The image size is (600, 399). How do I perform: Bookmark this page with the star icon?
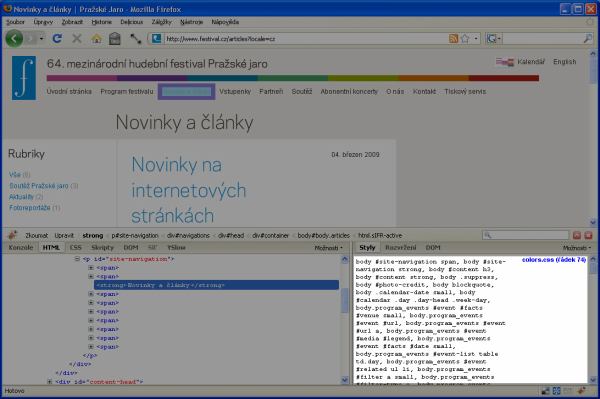click(x=465, y=38)
